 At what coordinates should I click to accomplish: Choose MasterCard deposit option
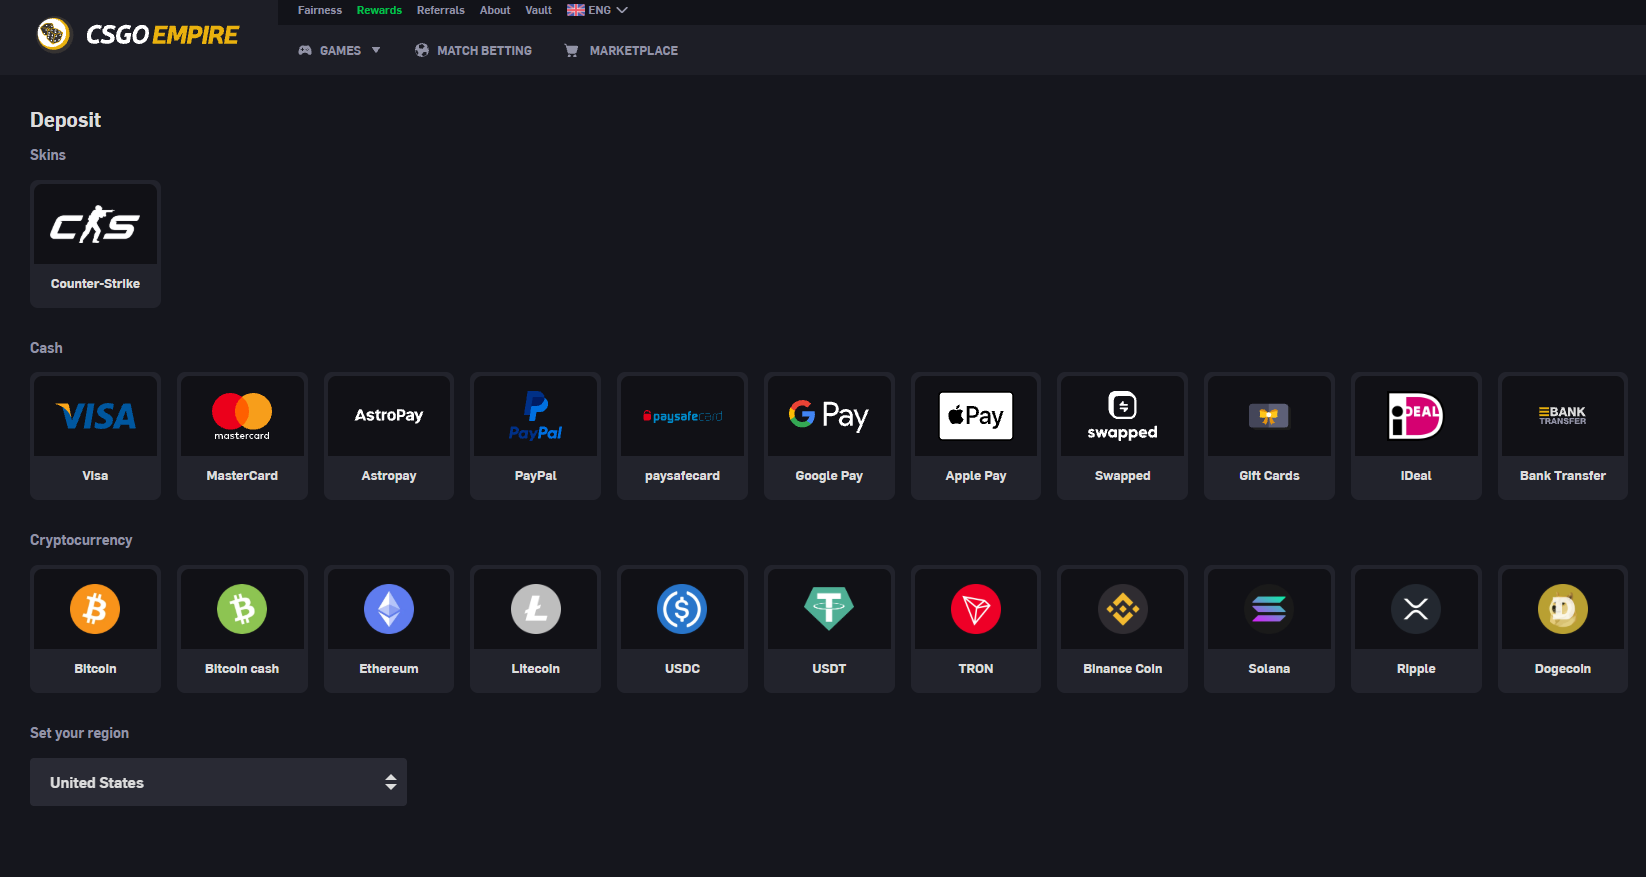point(242,436)
